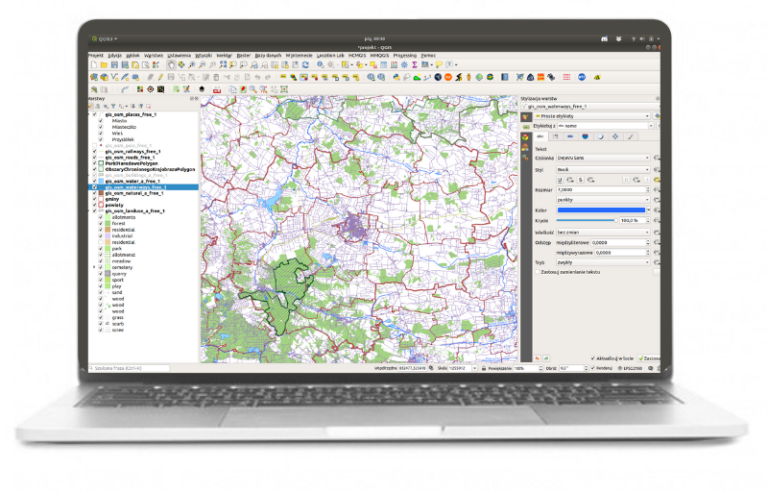Viewport: 768px width, 492px height.
Task: Enable Zastosuj zamienianie tekstu checkbox
Action: tap(537, 272)
